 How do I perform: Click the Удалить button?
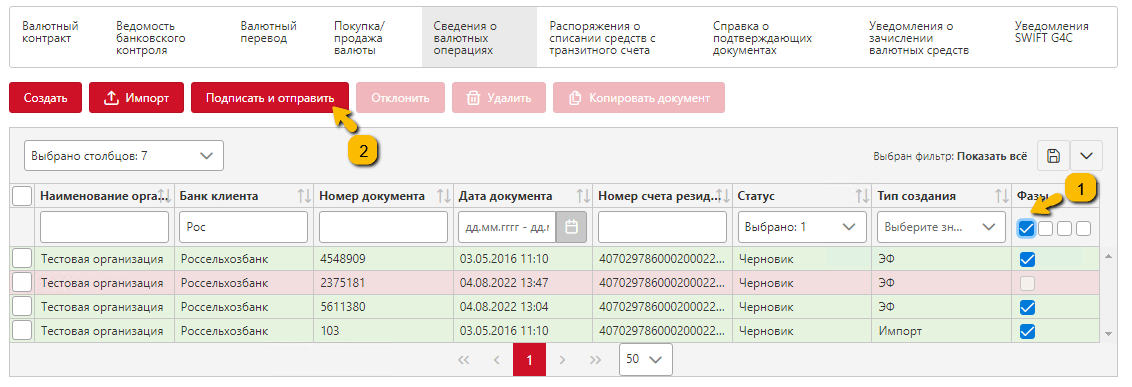pos(499,97)
